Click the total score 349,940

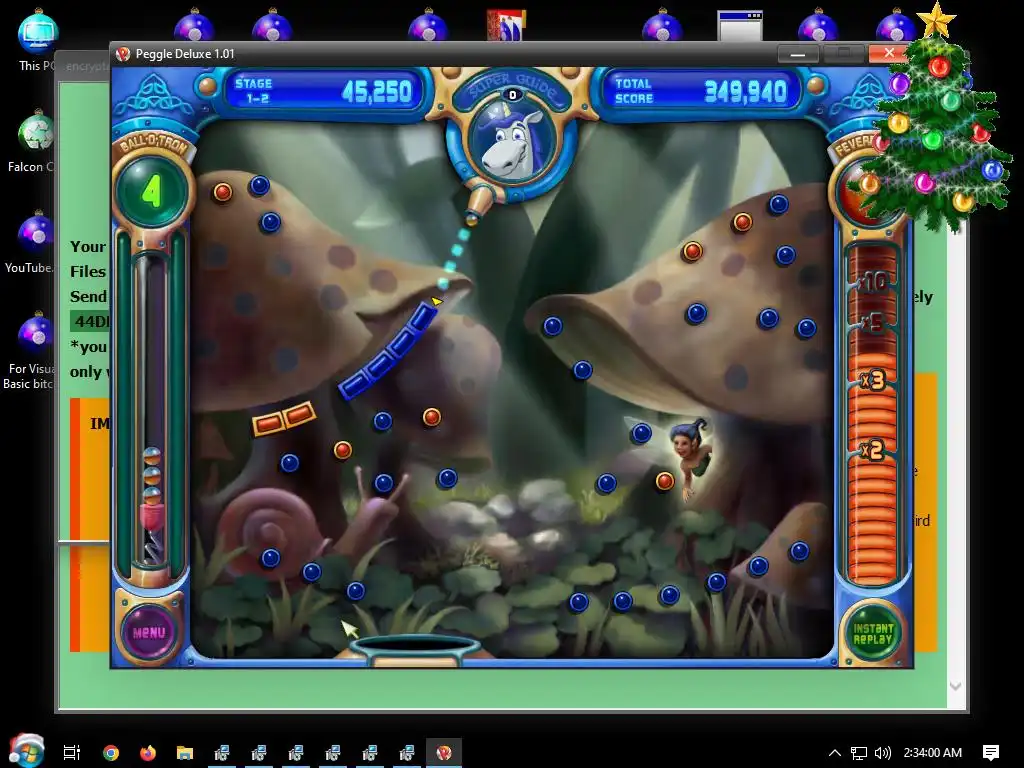tap(746, 91)
